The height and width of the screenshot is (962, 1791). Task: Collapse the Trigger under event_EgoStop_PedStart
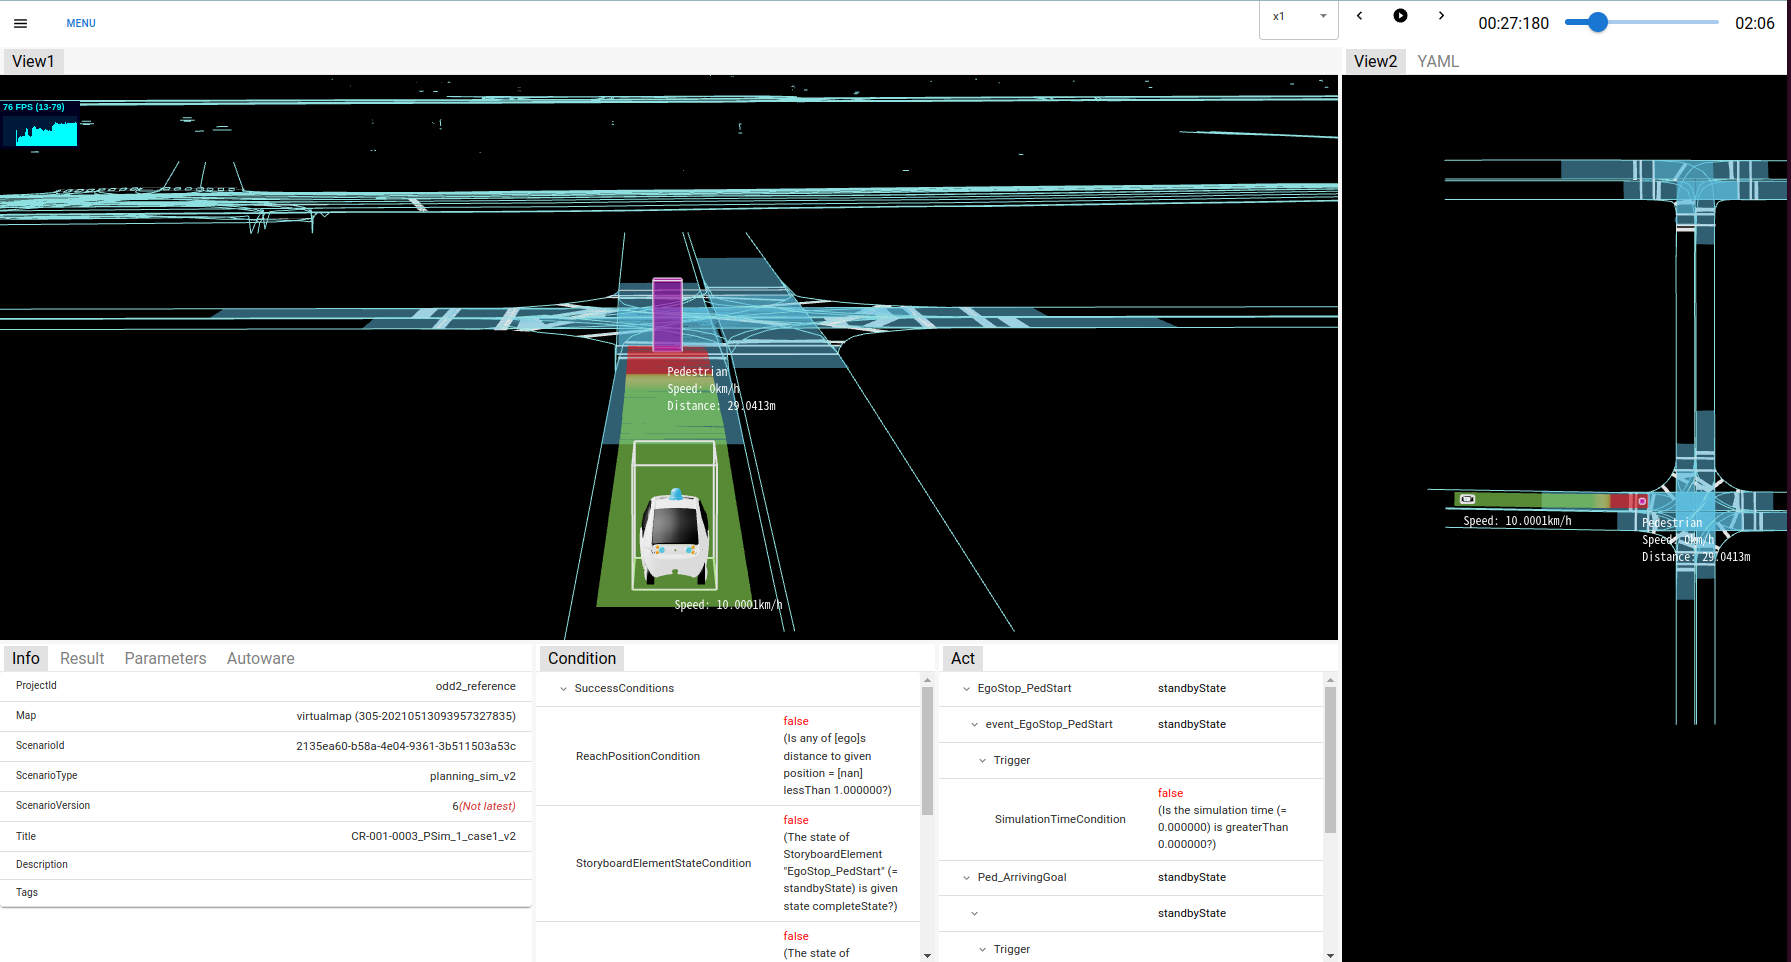tap(982, 760)
